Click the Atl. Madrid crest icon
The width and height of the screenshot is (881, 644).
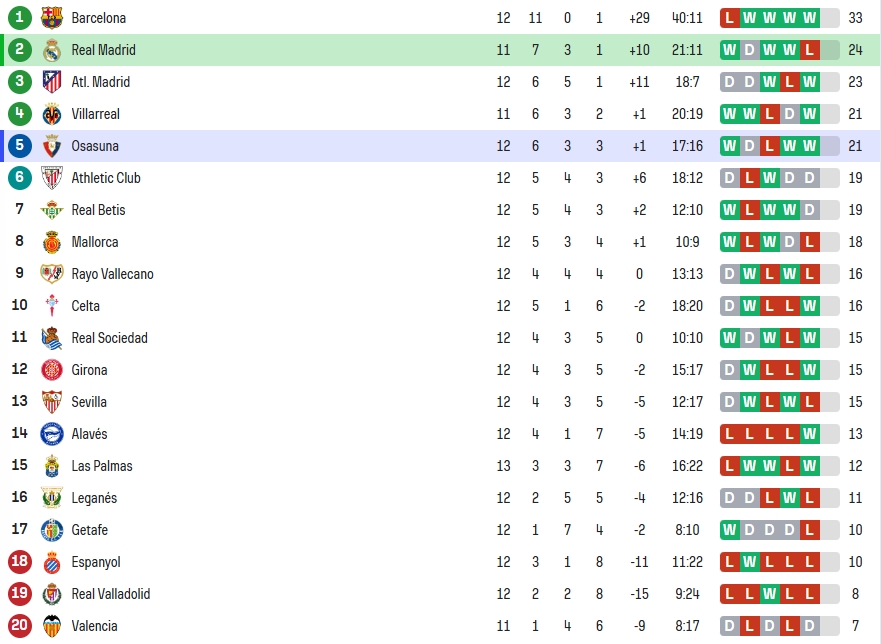pyautogui.click(x=52, y=82)
